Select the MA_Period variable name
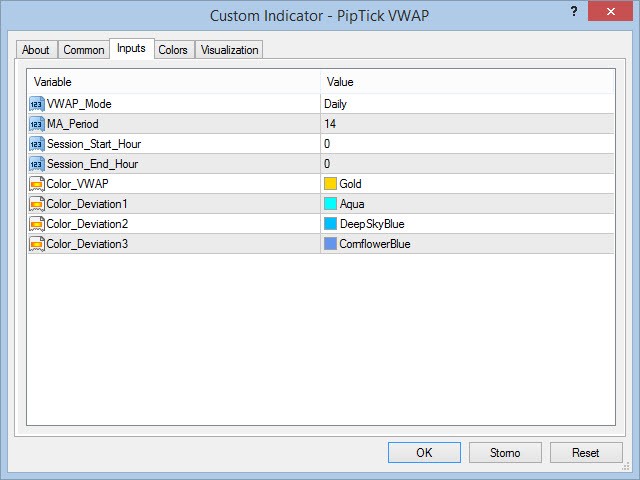 click(x=73, y=124)
